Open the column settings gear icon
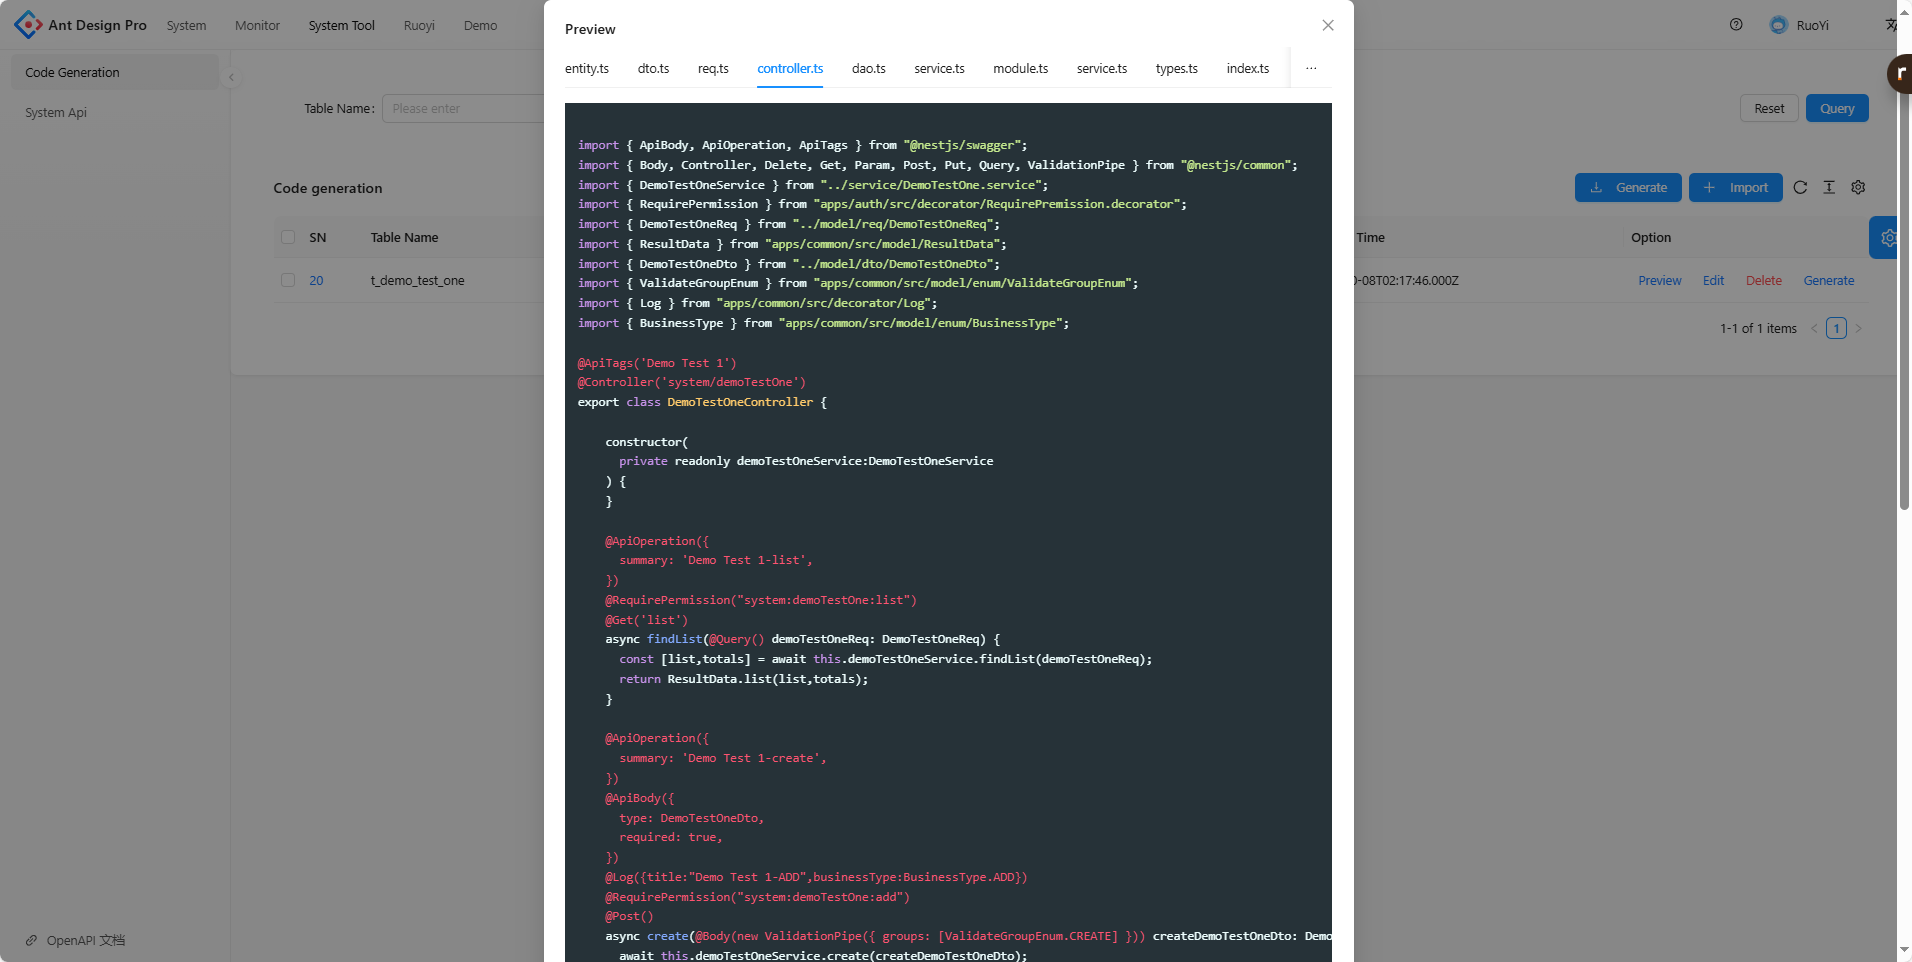Screen dimensions: 1912x962 click(x=1858, y=188)
